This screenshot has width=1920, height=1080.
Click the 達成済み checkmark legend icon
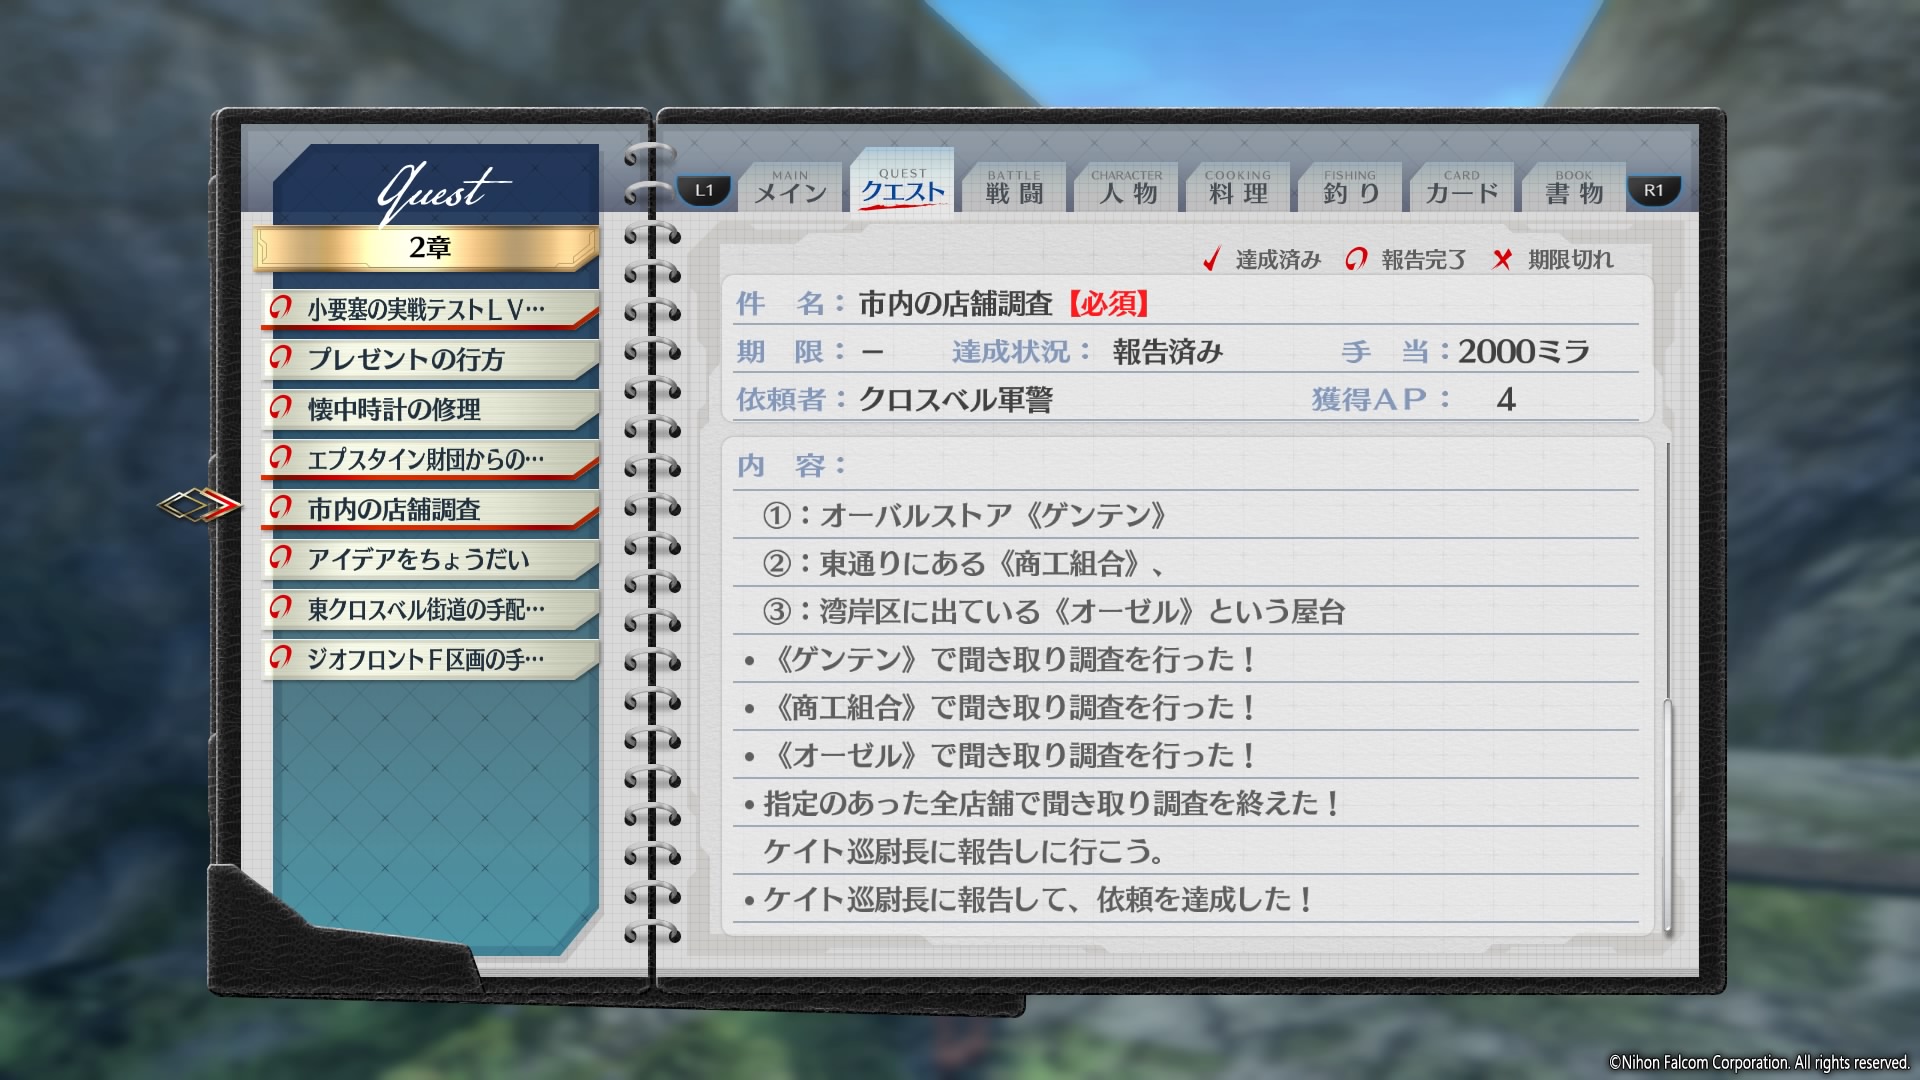pos(1211,259)
